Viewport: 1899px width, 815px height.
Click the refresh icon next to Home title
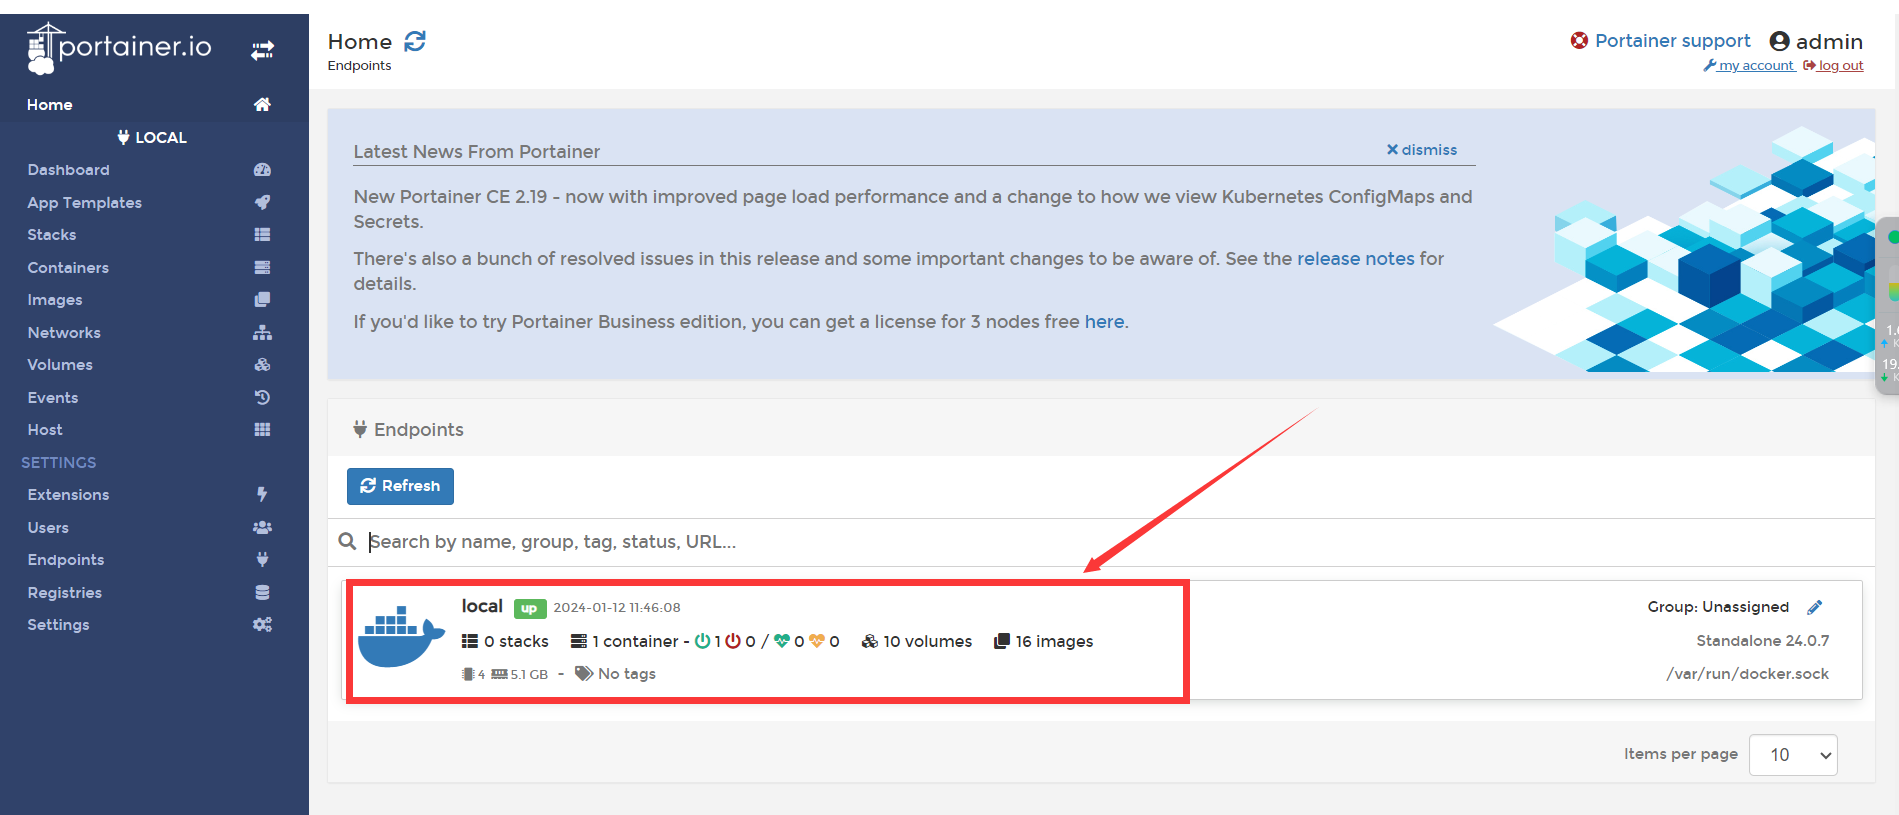pyautogui.click(x=415, y=41)
